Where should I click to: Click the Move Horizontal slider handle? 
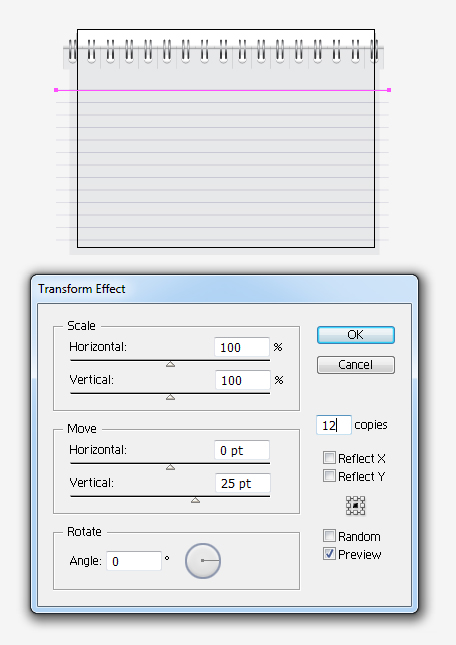(x=170, y=467)
